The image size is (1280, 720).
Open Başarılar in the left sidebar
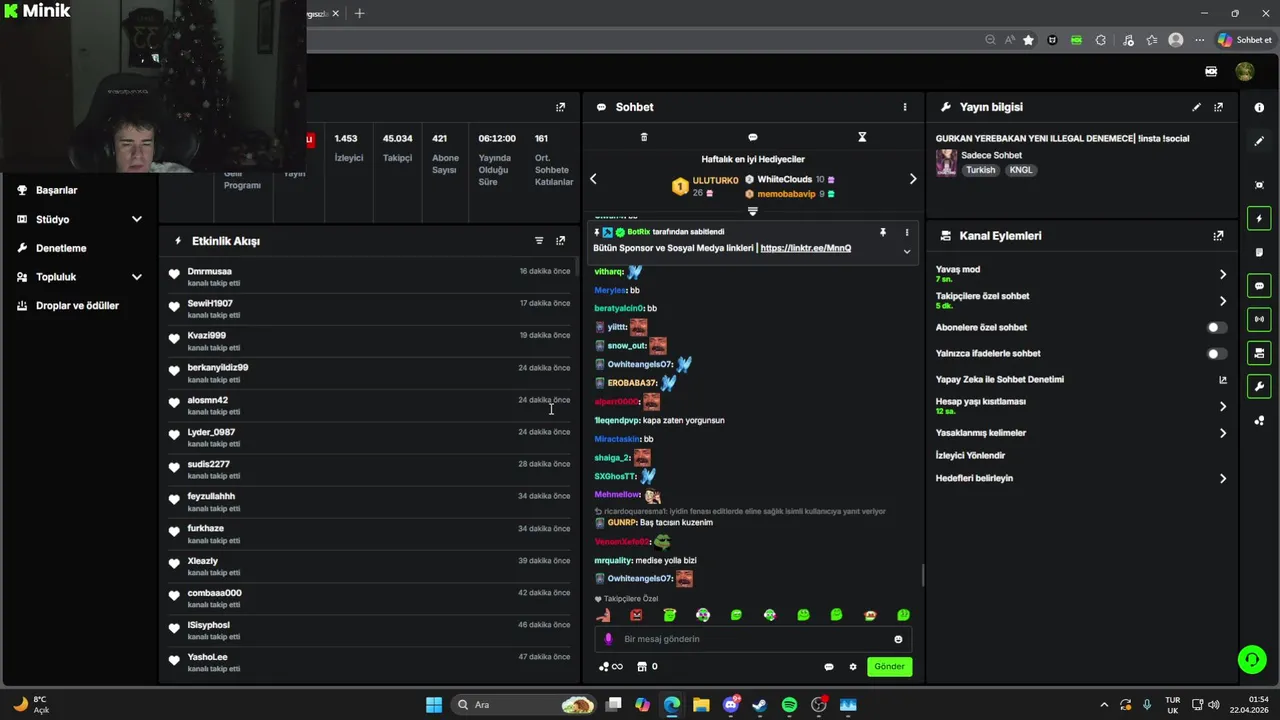click(57, 190)
